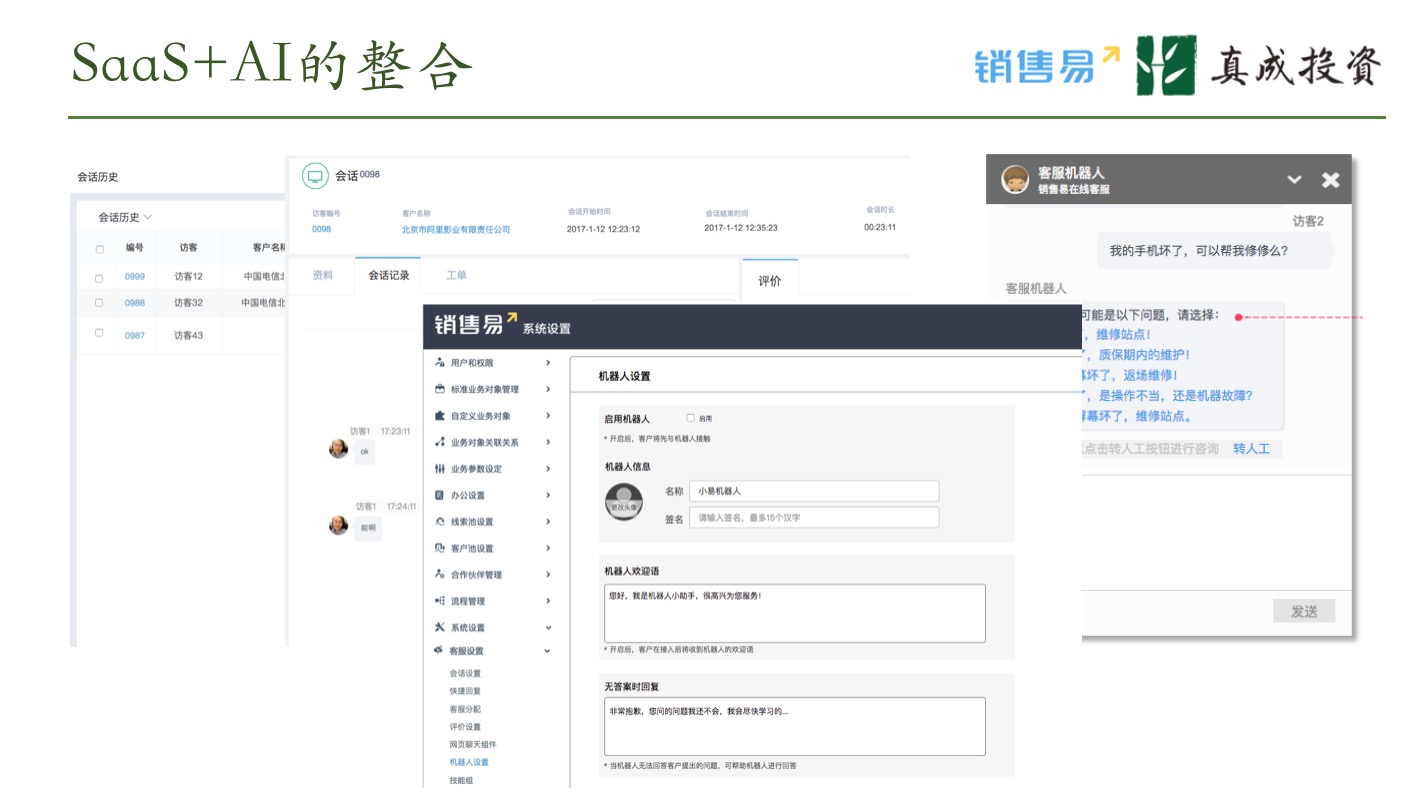1428x796 pixels.
Task: Check the row 0987 checkbox
Action: [99, 333]
